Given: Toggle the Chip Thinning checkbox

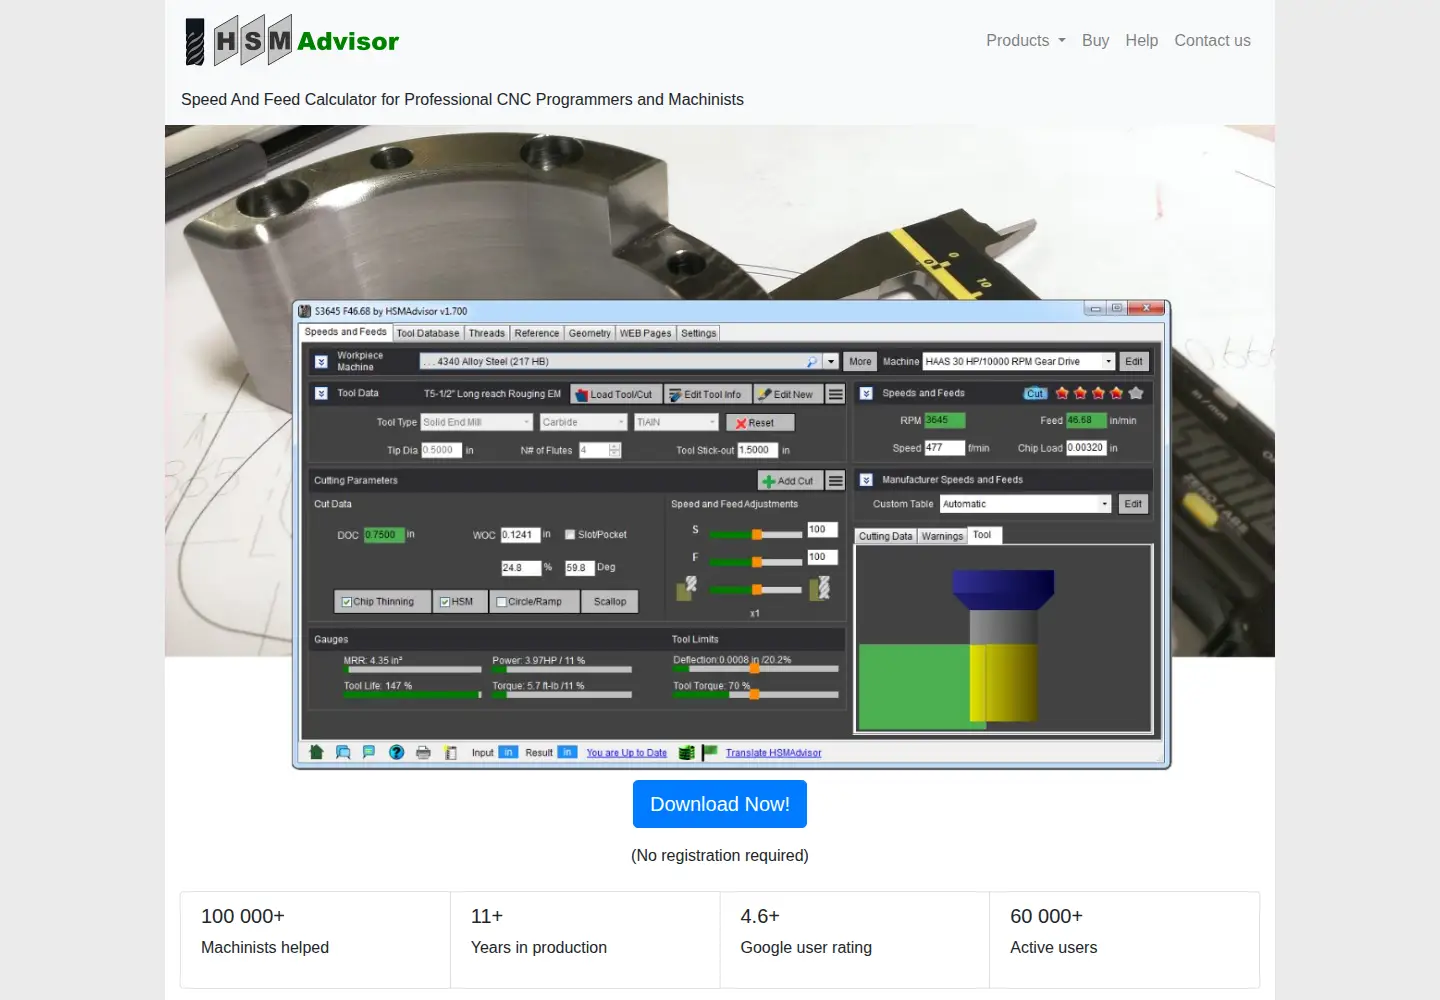Looking at the screenshot, I should pyautogui.click(x=347, y=602).
